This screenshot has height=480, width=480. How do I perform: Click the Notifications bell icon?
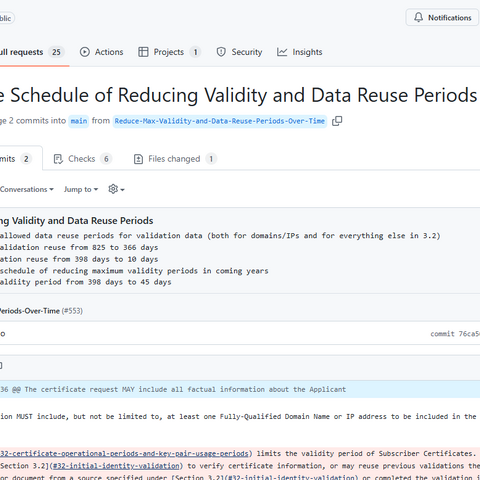click(x=418, y=17)
